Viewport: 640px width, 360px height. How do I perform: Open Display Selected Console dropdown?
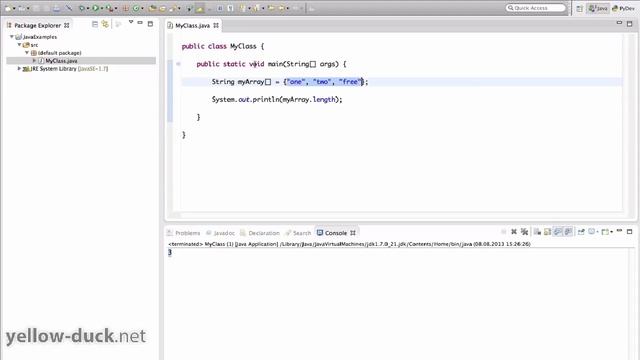pos(598,232)
